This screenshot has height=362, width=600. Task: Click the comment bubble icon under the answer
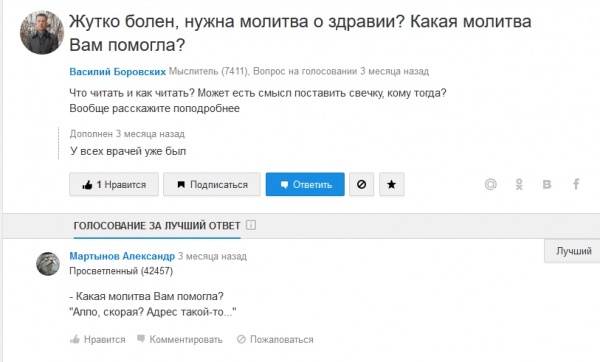141,339
